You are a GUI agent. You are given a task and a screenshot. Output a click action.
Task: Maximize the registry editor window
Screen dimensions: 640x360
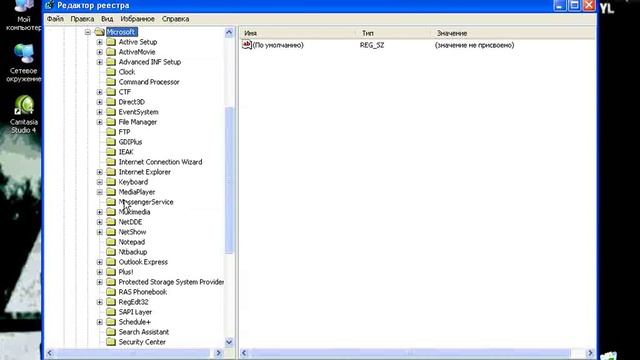point(574,5)
